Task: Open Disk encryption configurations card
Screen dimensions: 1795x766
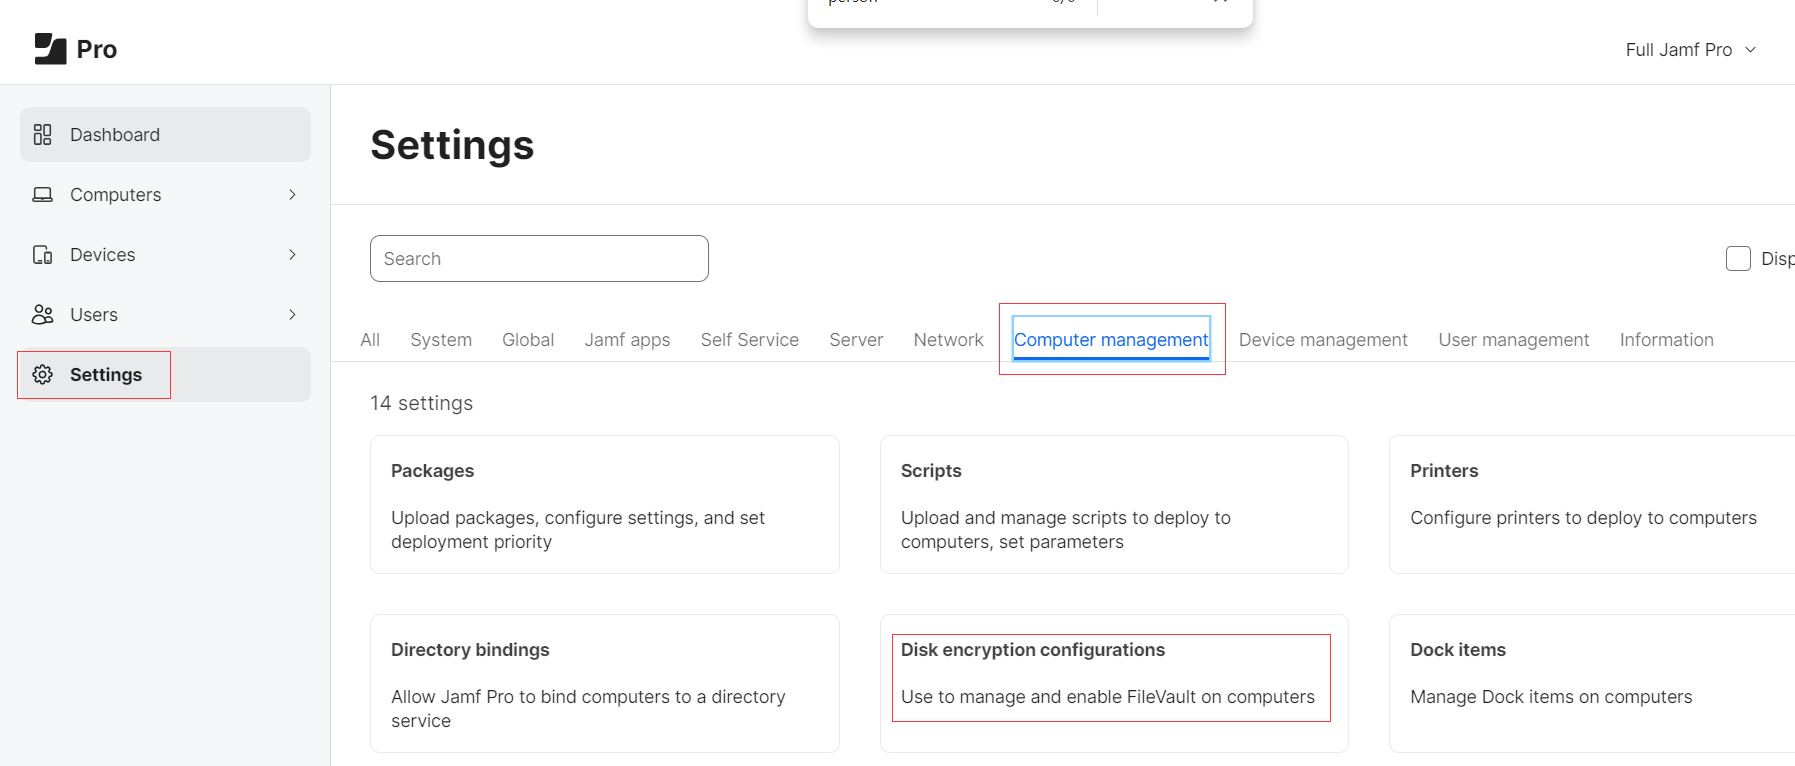Action: coord(1114,683)
